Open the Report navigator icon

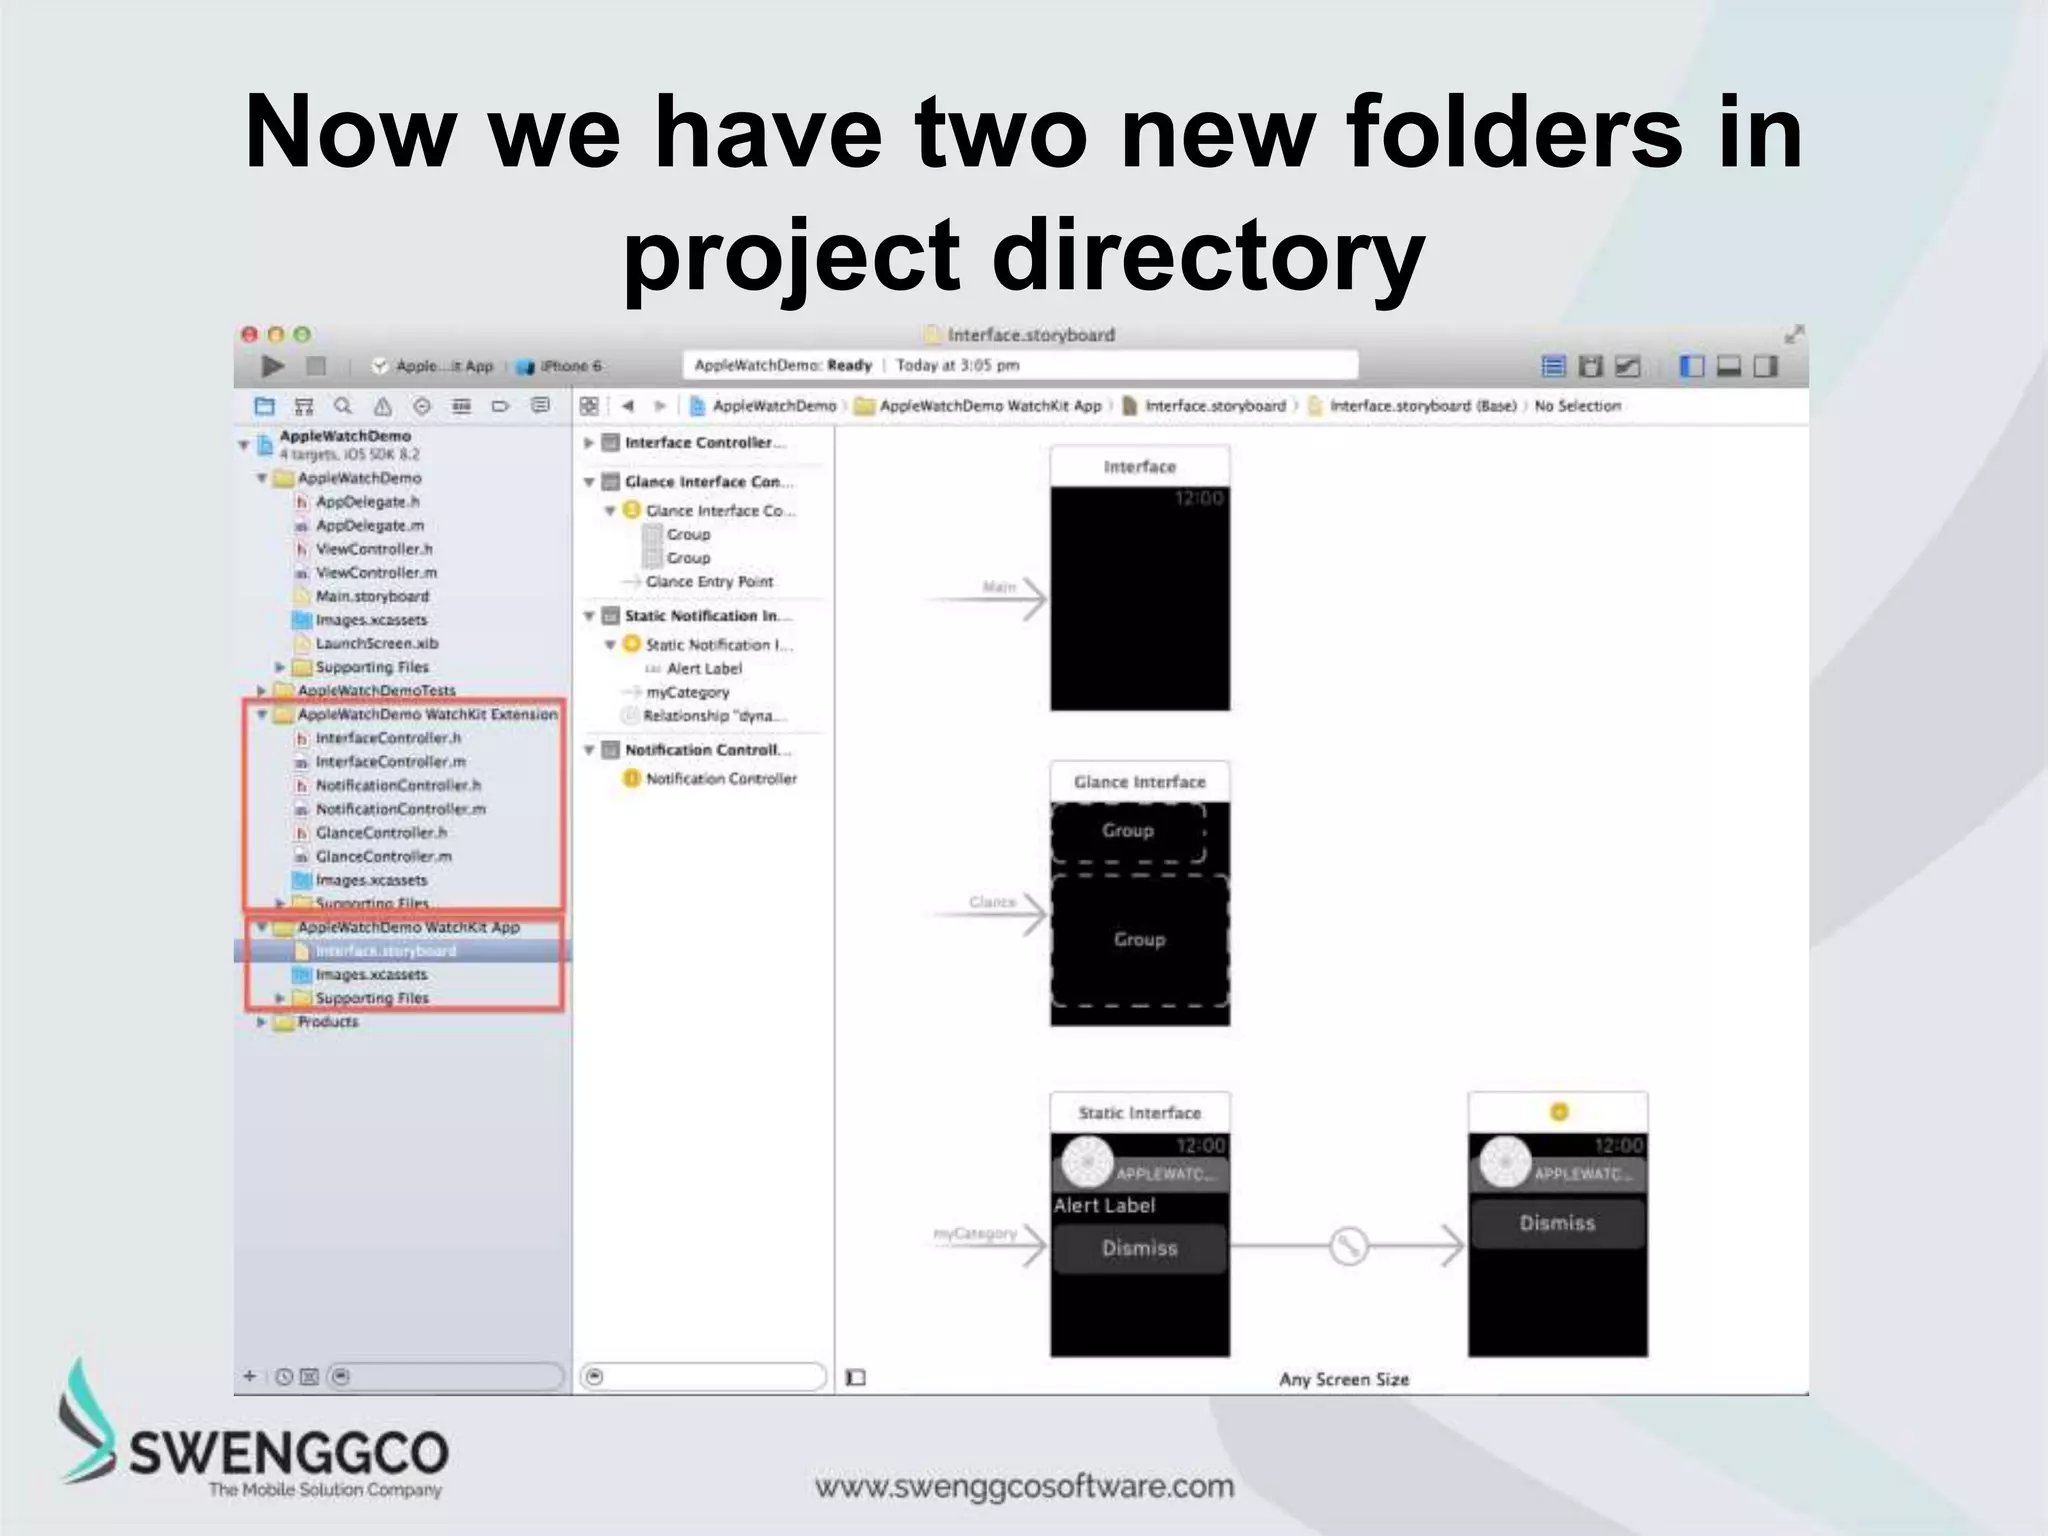point(540,406)
